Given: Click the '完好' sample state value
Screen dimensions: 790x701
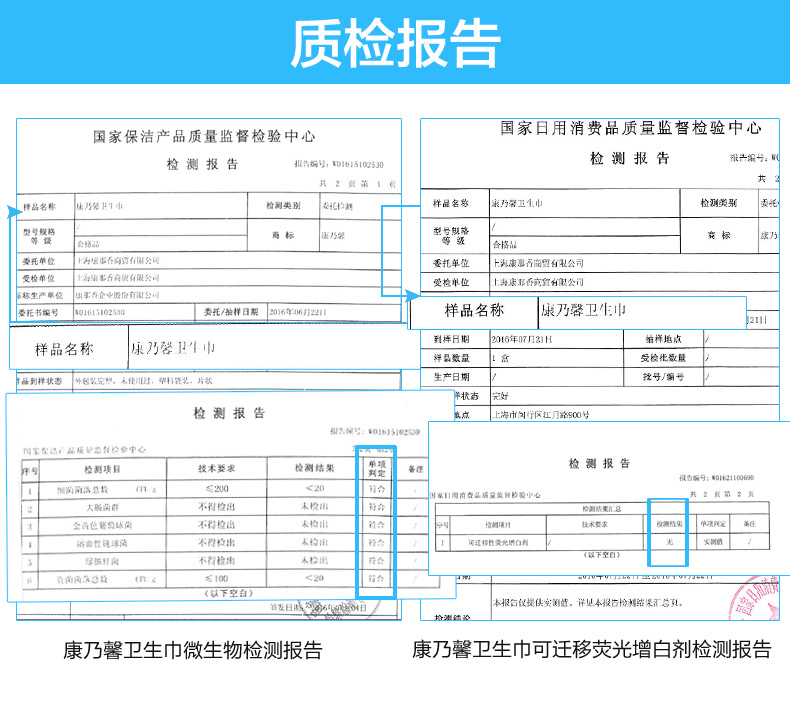Looking at the screenshot, I should (500, 396).
